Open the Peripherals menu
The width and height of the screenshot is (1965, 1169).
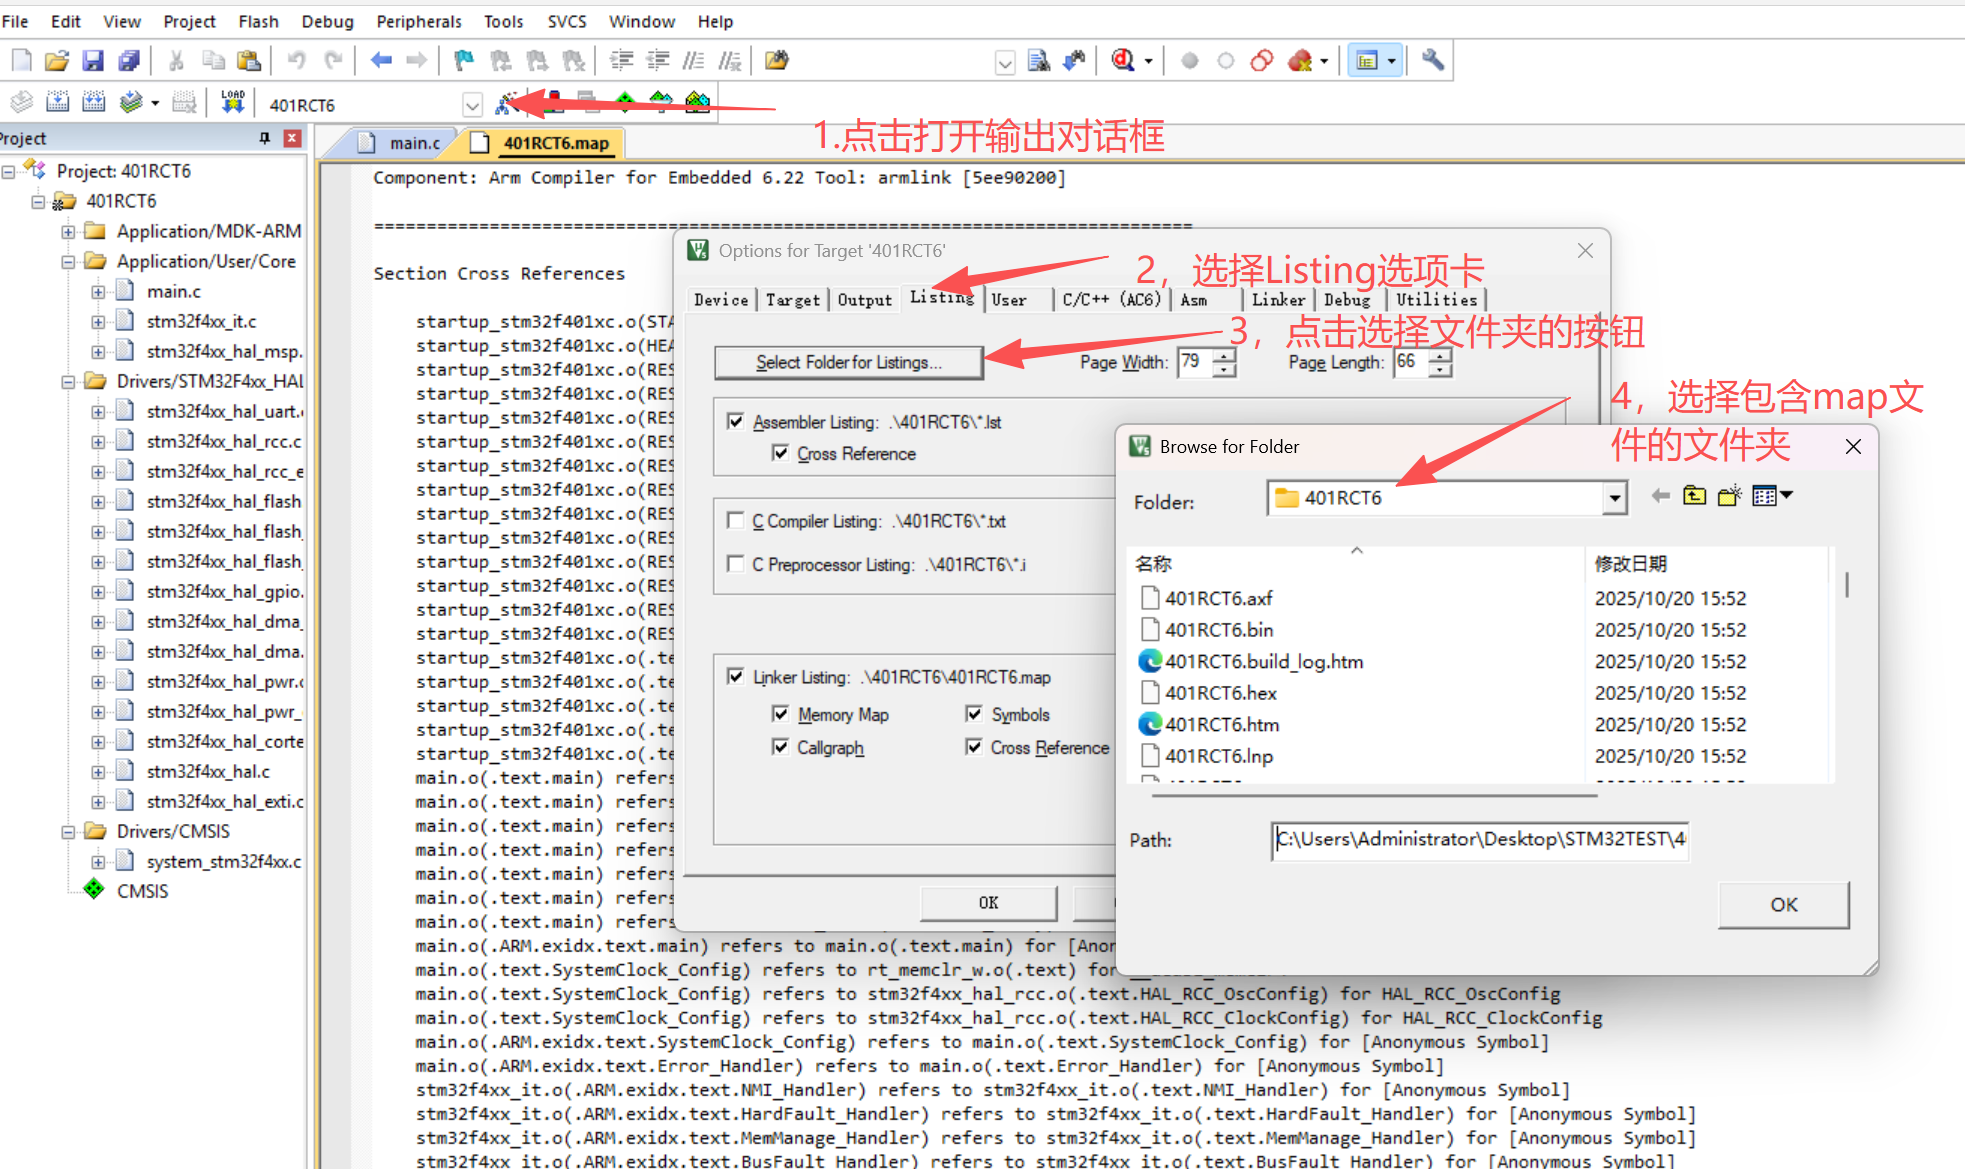point(418,21)
